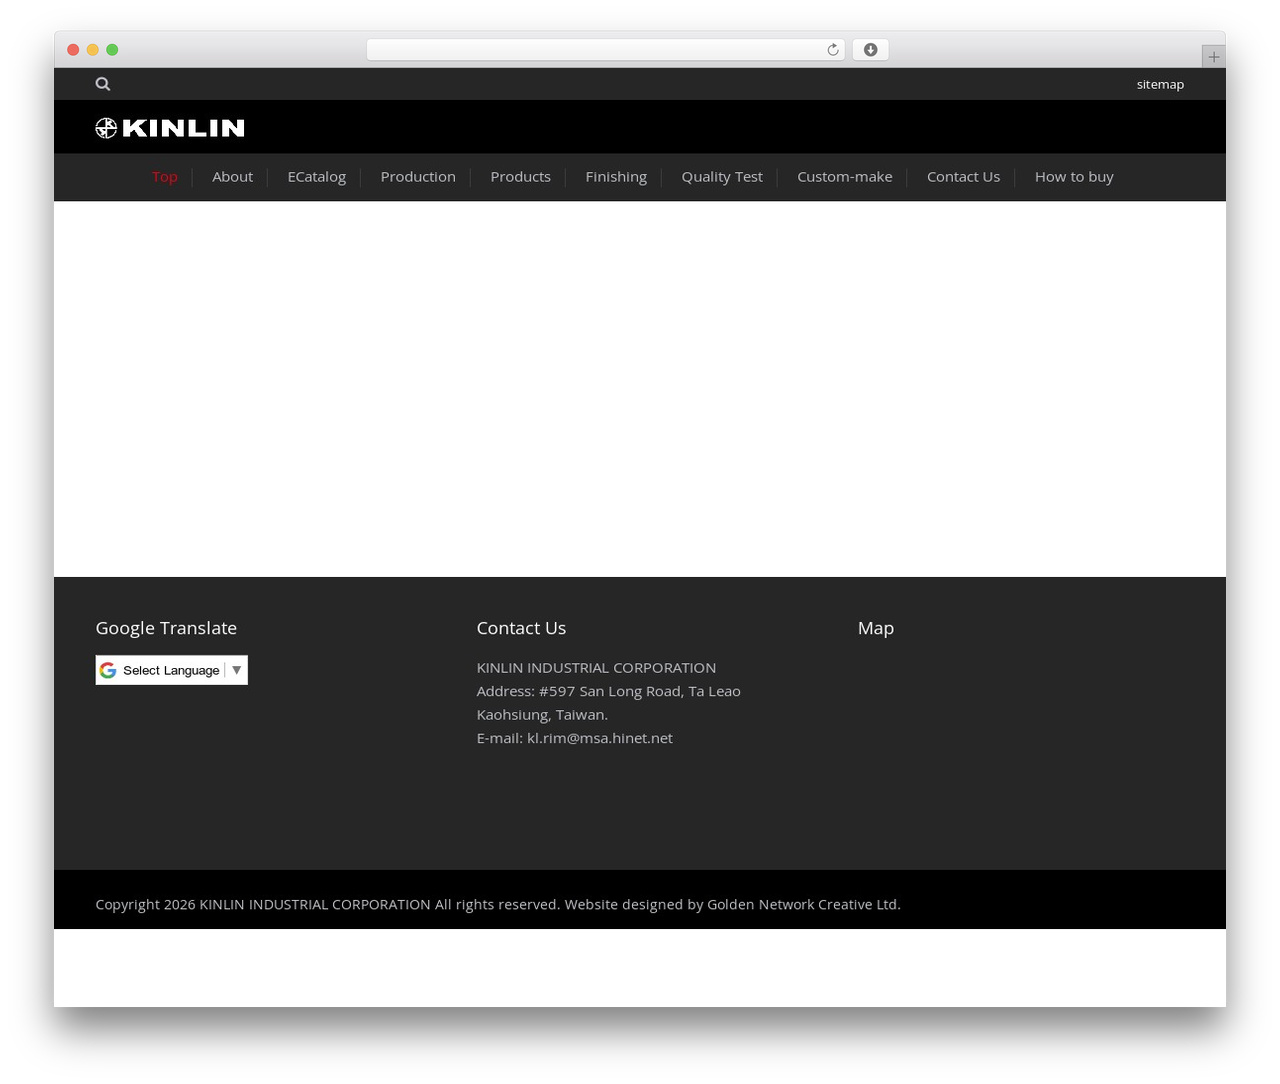This screenshot has width=1280, height=1084.
Task: Click the Contact Us footer heading
Action: coord(521,628)
